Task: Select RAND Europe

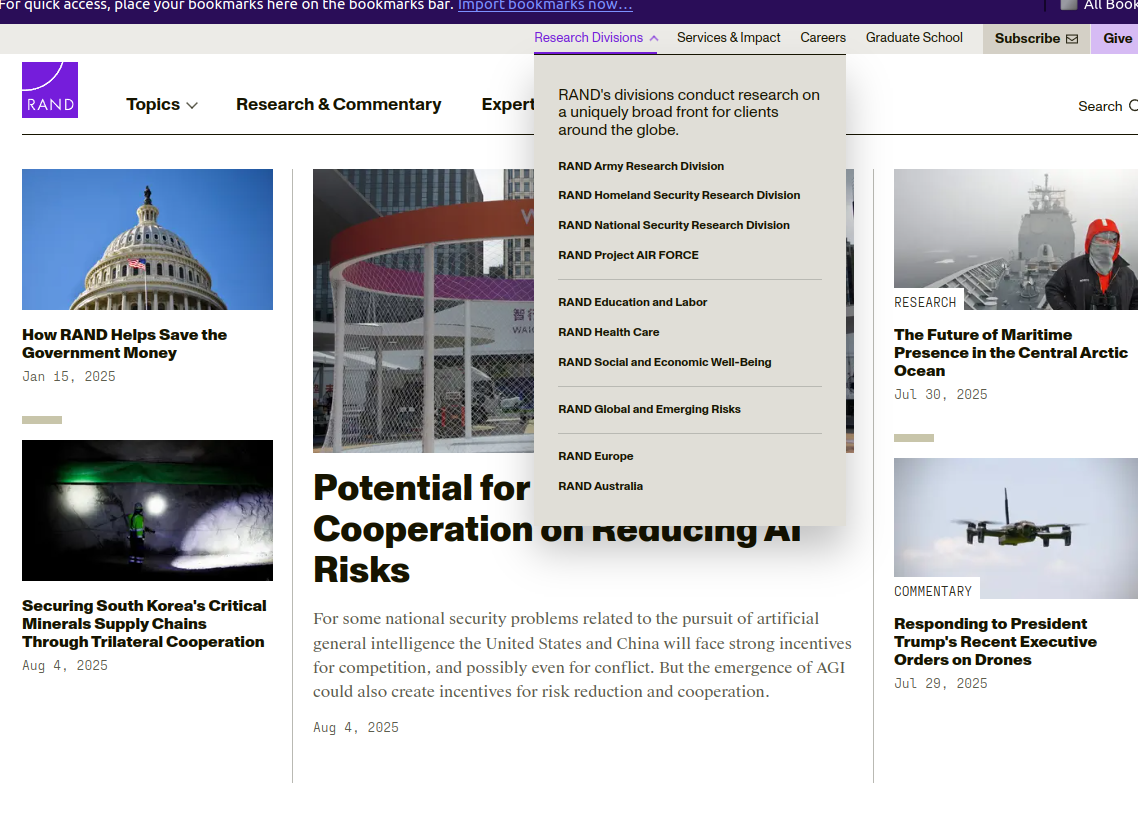Action: [596, 456]
